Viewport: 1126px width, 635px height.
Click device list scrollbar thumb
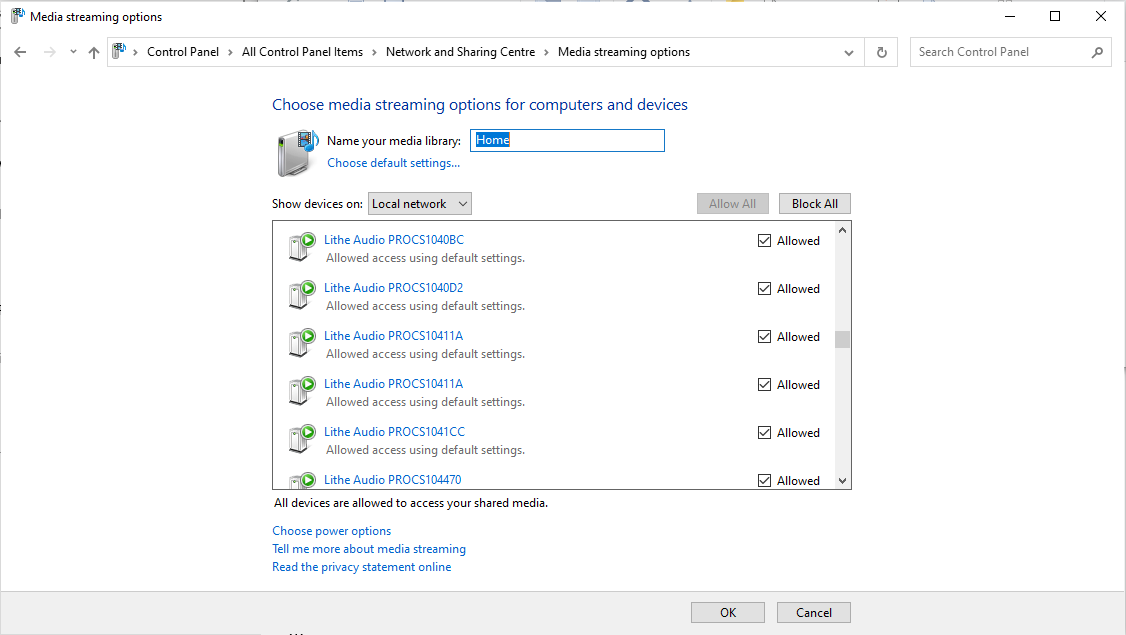click(842, 339)
